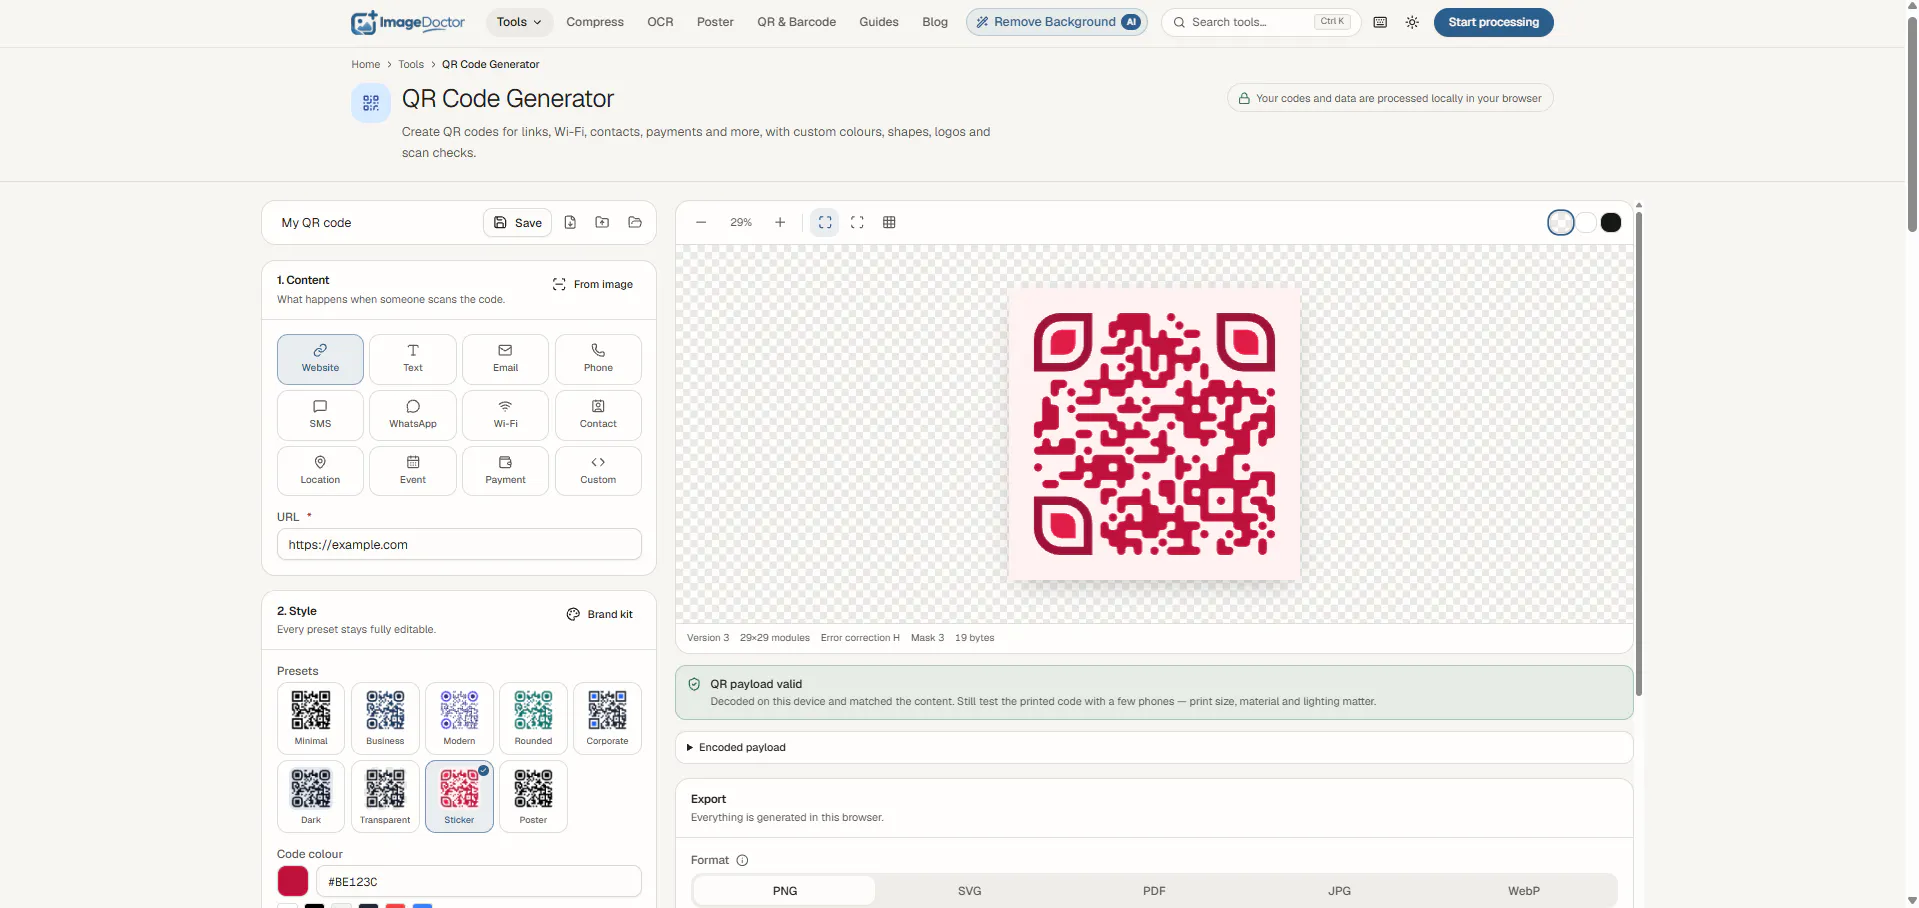Viewport: 1919px width, 908px height.
Task: Select the SMS content type
Action: [320, 415]
